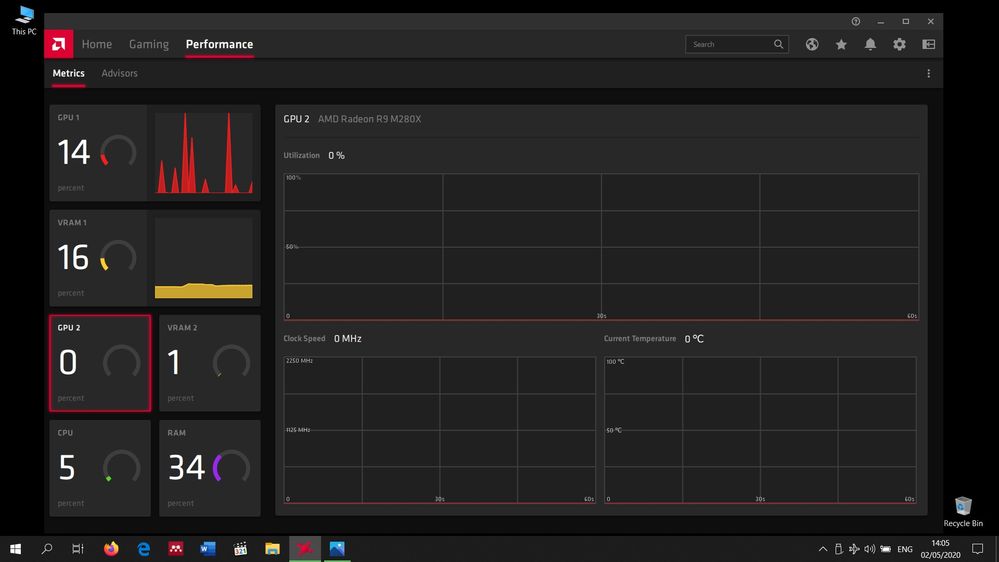Click the Clock Speed chart area
This screenshot has width=999, height=562.
[x=440, y=430]
